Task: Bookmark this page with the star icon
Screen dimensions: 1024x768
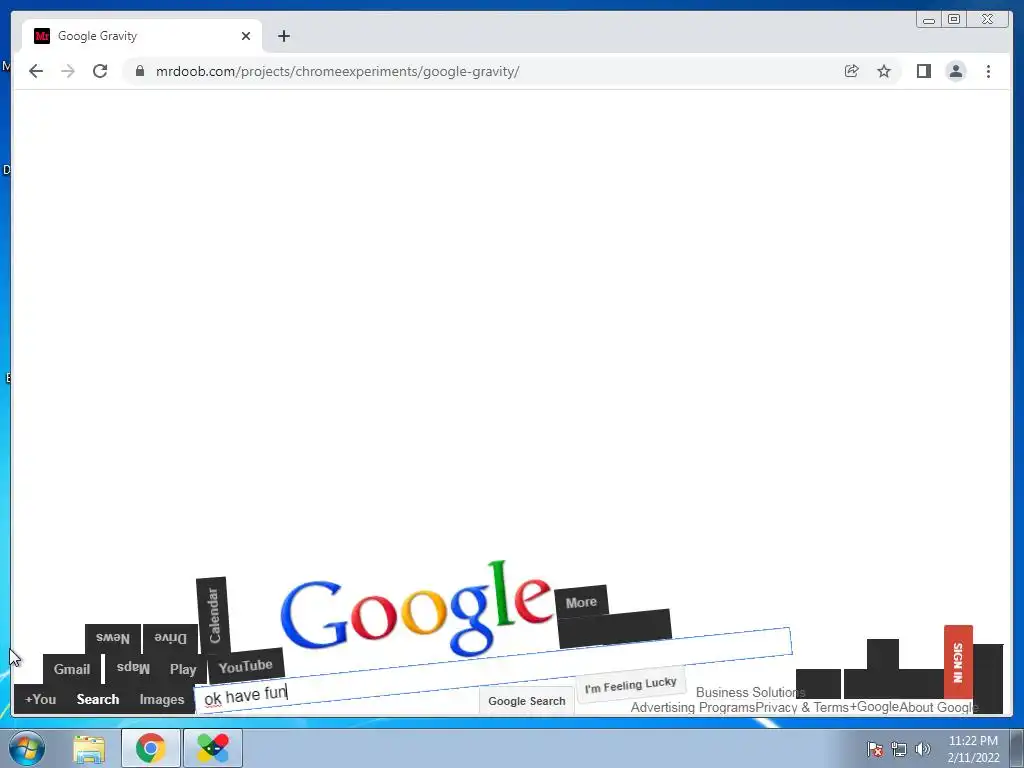Action: (884, 71)
